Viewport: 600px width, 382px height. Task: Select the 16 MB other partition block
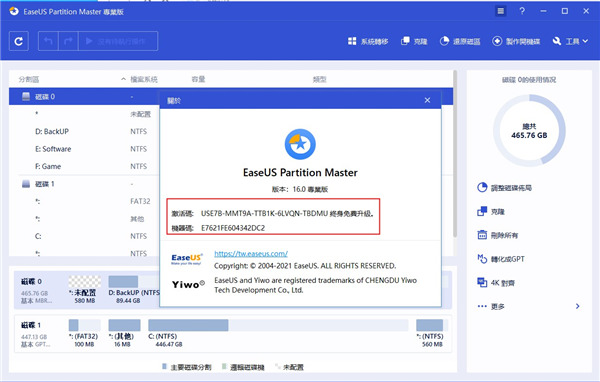tap(124, 334)
